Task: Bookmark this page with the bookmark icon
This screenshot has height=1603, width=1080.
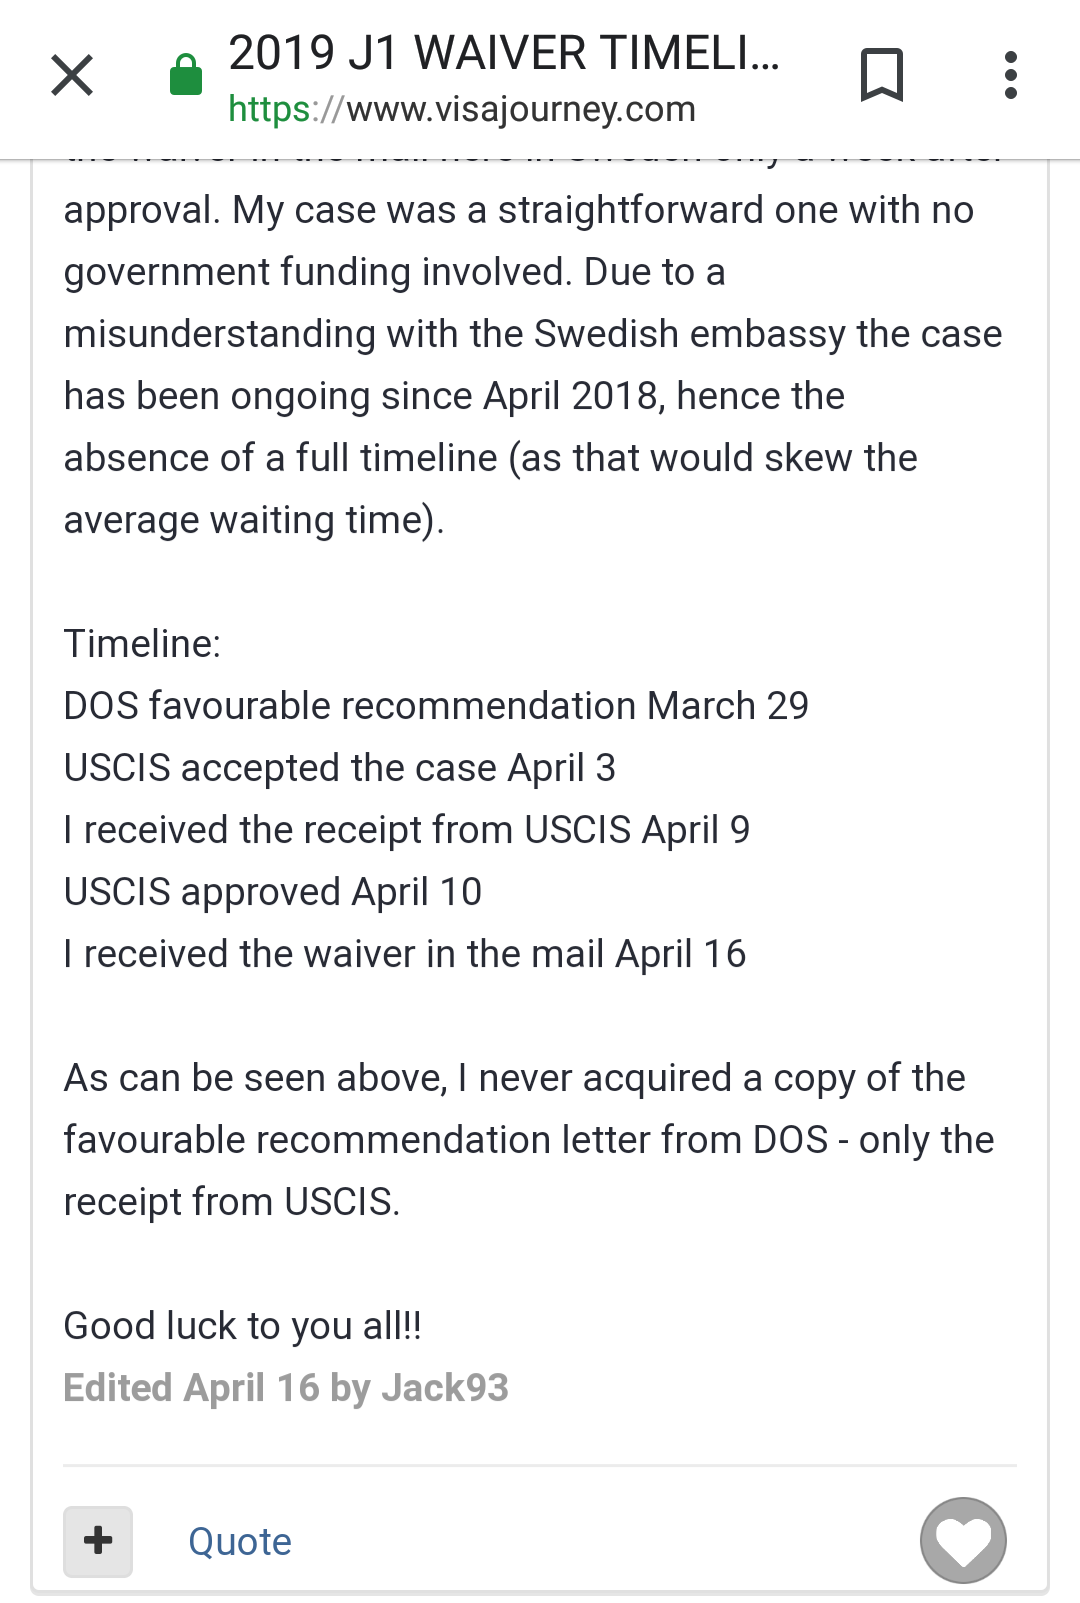Action: point(882,75)
